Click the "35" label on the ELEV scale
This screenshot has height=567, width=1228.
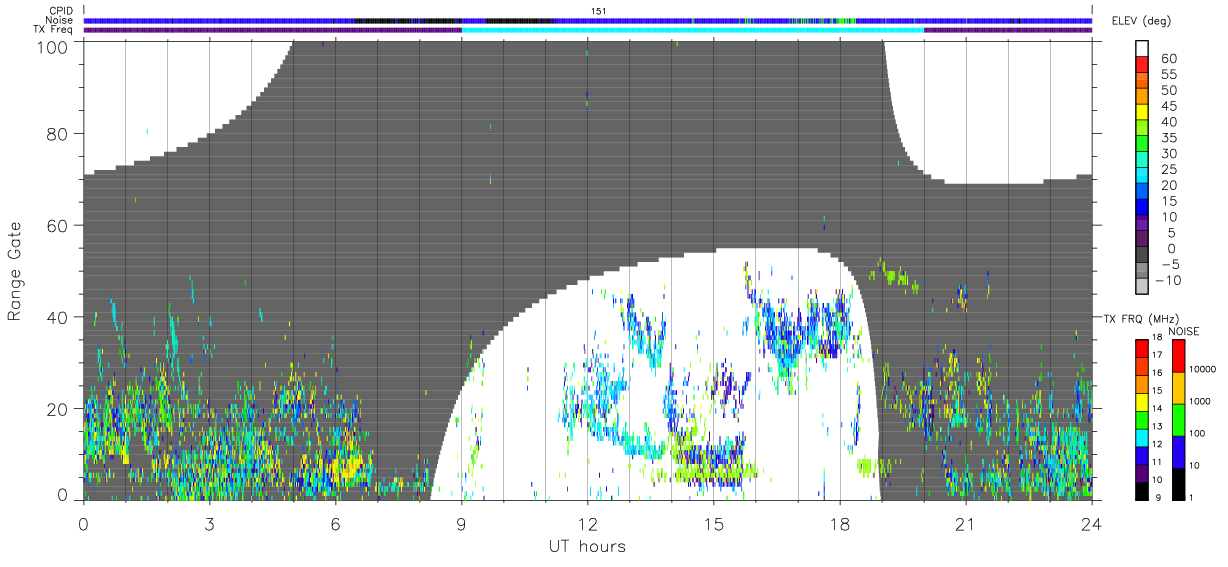(x=1168, y=139)
